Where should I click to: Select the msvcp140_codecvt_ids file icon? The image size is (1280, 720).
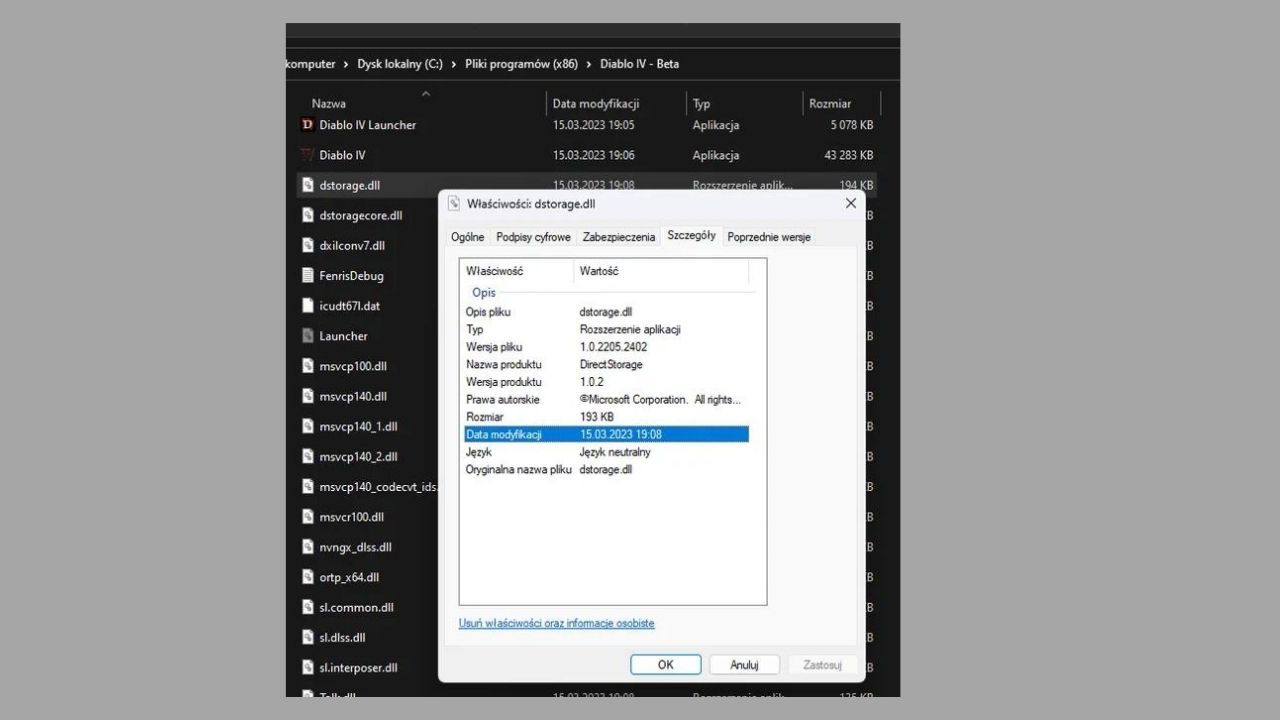308,487
